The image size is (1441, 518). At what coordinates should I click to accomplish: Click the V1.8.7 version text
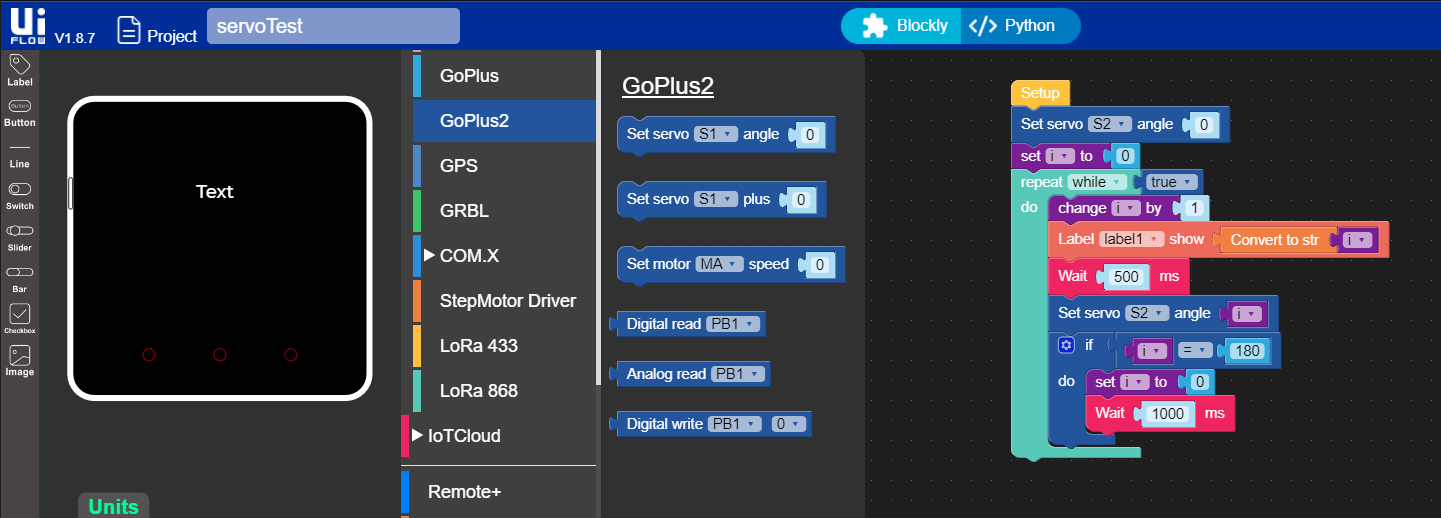[x=74, y=38]
